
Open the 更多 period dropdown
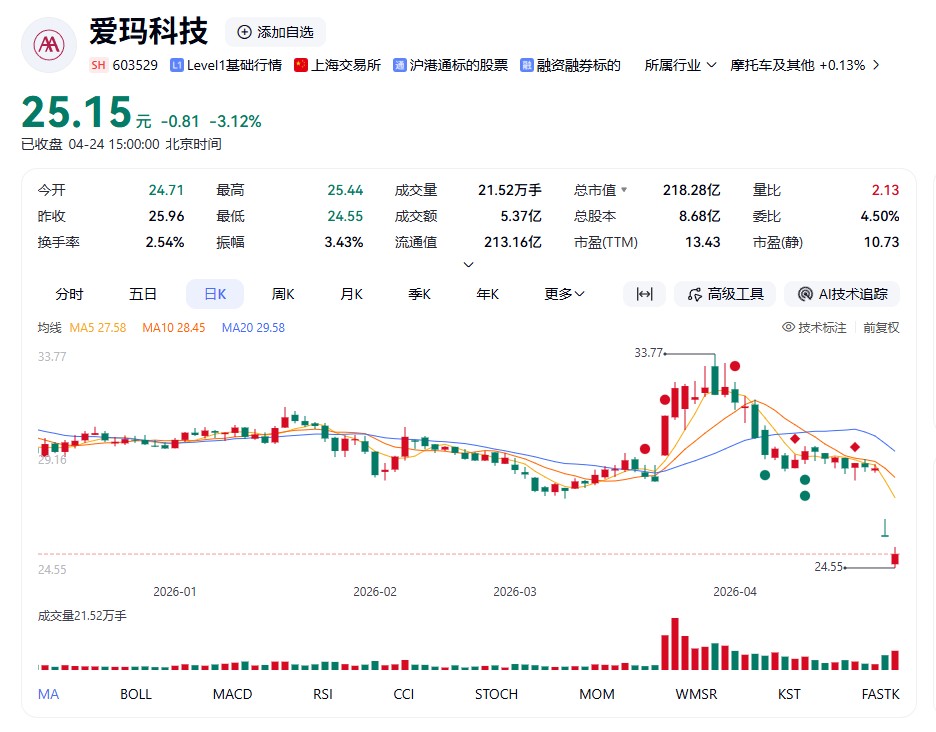coord(564,294)
